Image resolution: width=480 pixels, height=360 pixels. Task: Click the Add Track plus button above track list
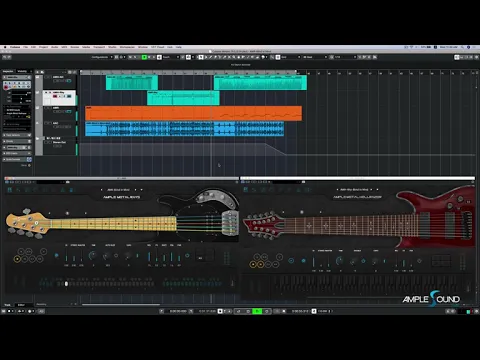[x=38, y=72]
